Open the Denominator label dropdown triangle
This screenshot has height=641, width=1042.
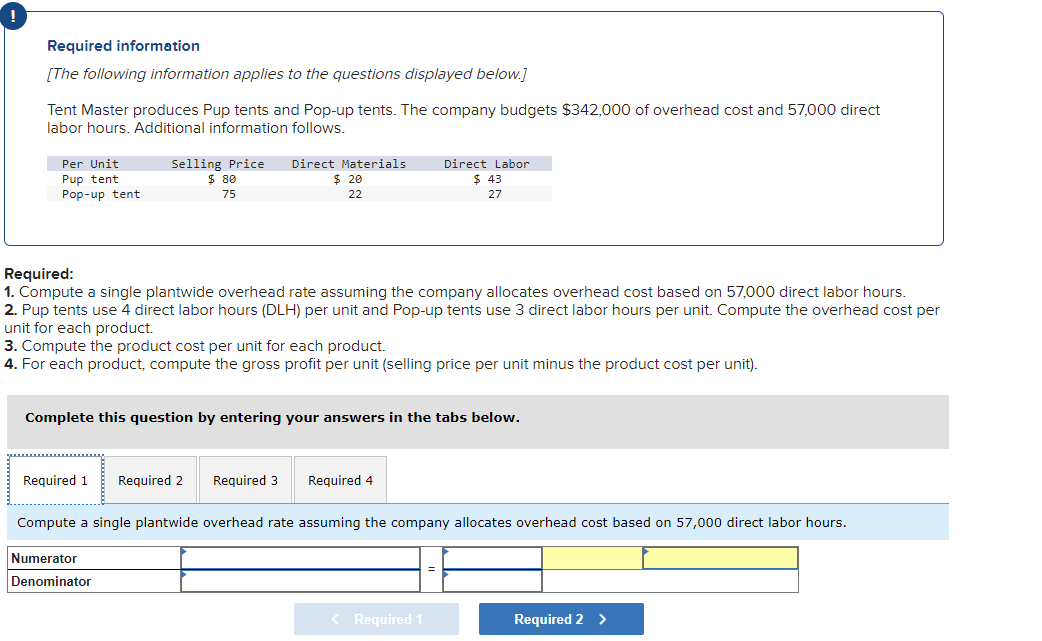point(184,573)
